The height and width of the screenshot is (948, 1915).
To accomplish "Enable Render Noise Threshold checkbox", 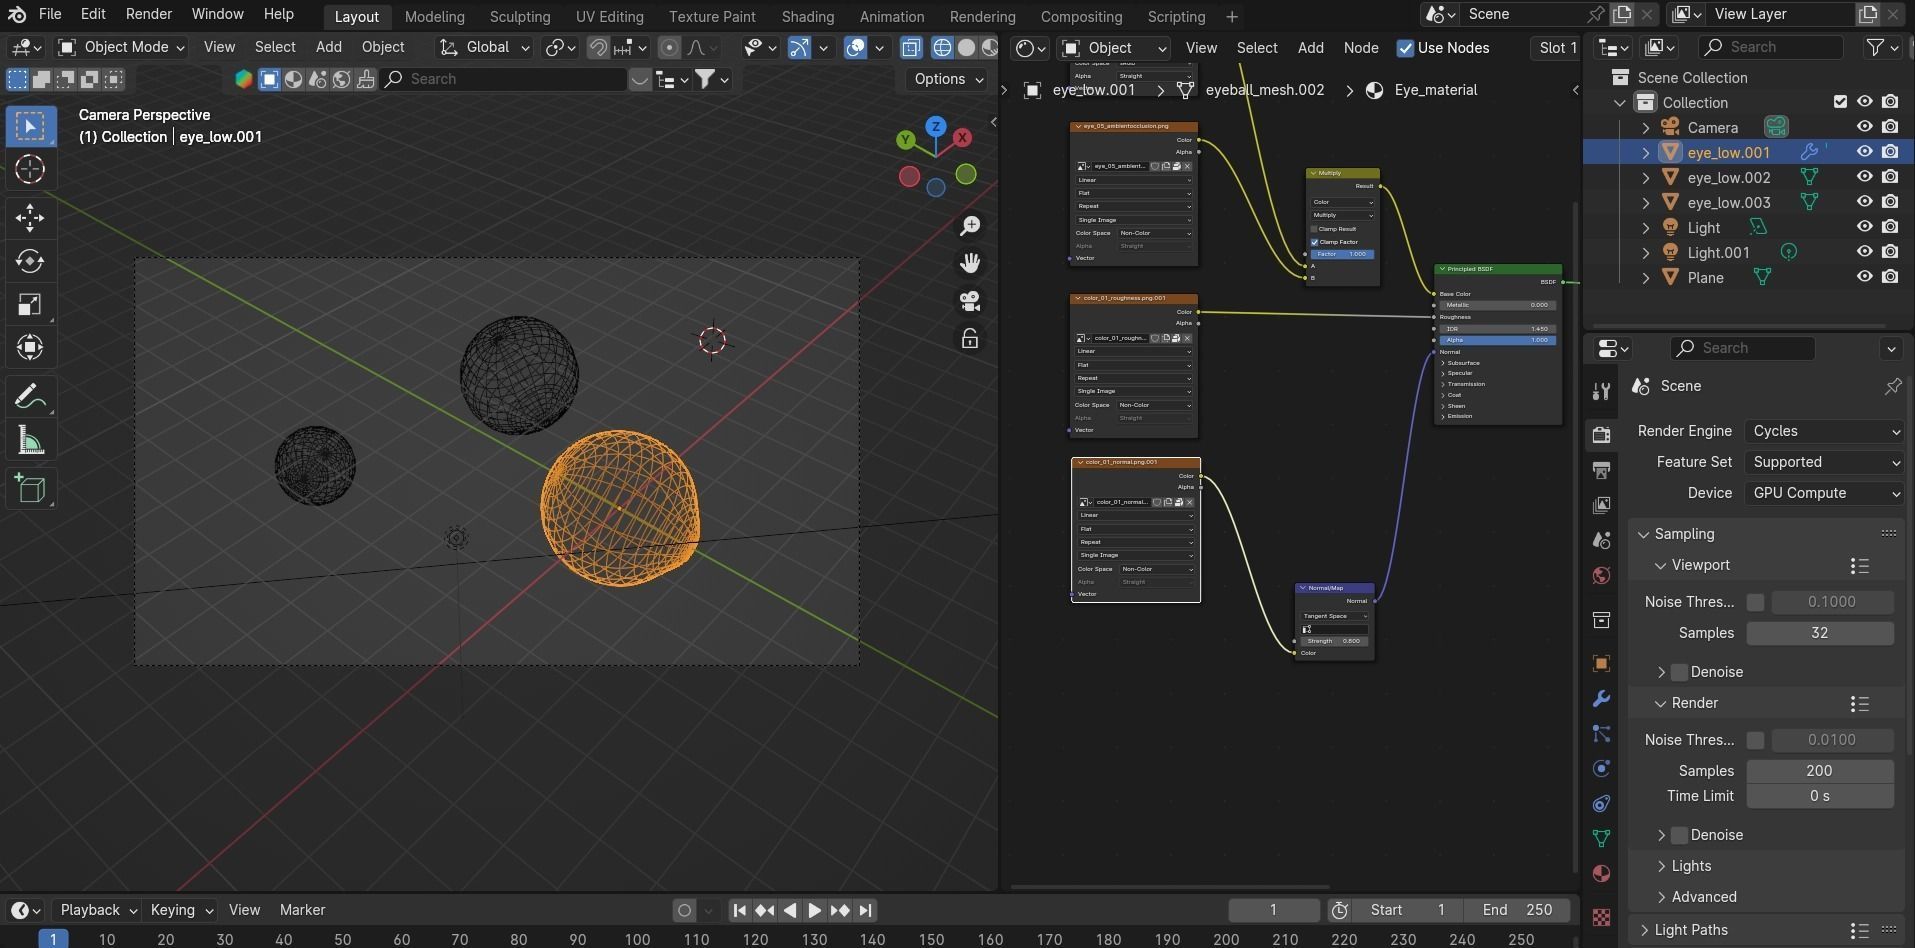I will (x=1755, y=740).
